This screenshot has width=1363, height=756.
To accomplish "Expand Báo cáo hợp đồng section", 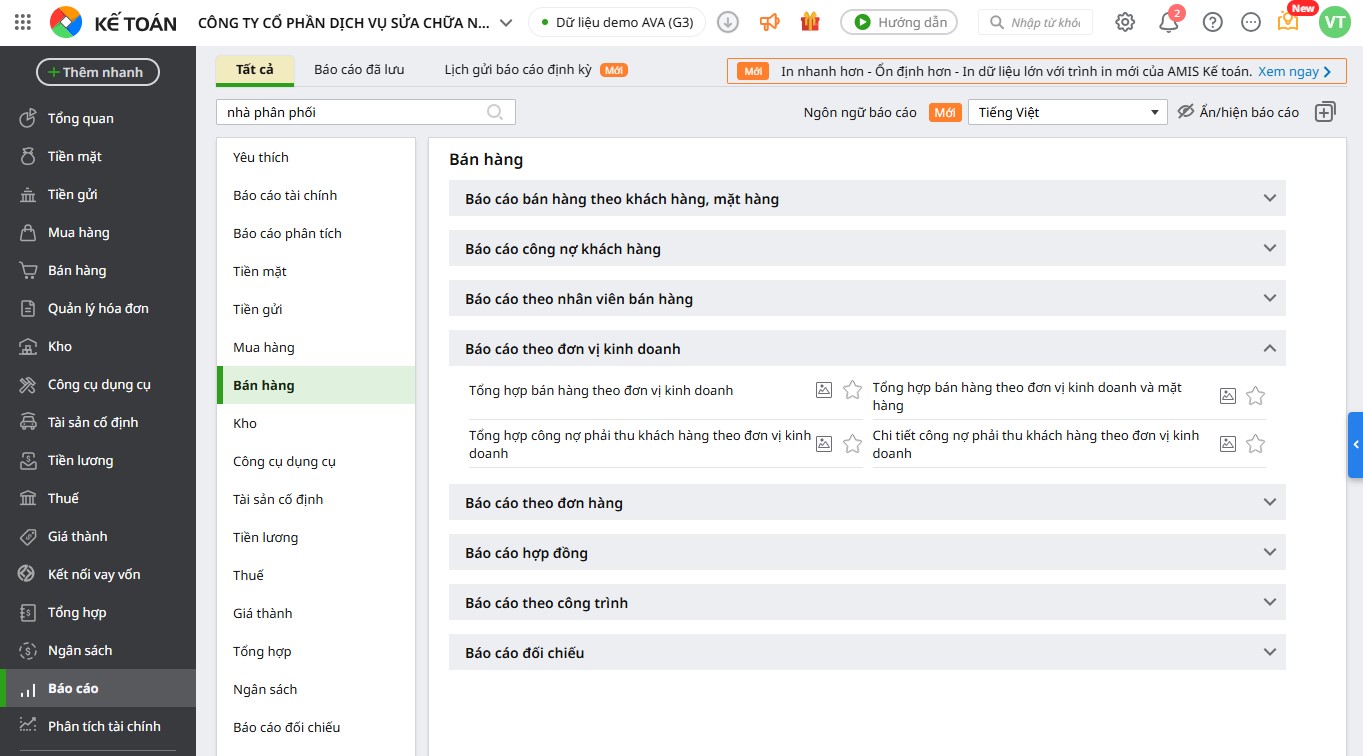I will (867, 552).
